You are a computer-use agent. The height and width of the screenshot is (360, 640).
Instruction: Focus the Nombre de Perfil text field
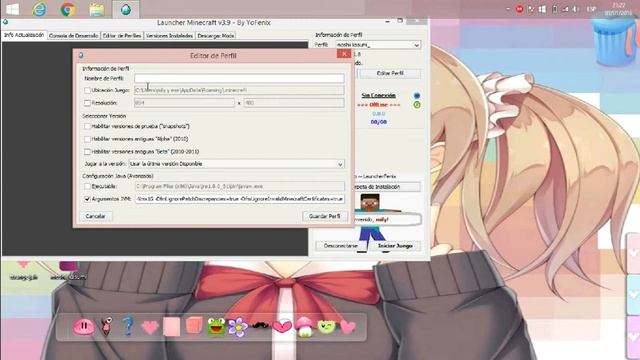tap(239, 78)
